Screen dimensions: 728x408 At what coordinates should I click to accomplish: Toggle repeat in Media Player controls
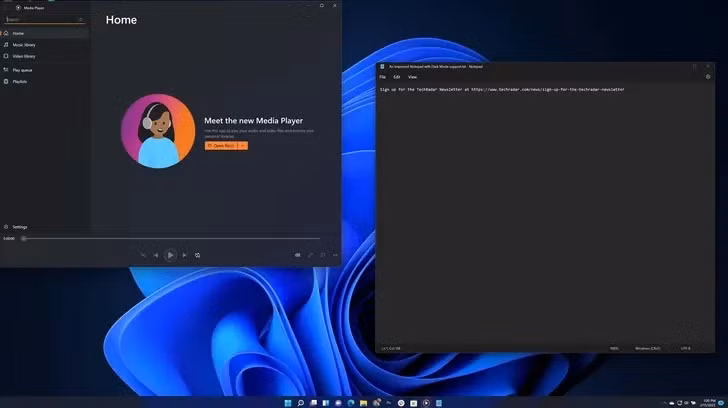(197, 255)
